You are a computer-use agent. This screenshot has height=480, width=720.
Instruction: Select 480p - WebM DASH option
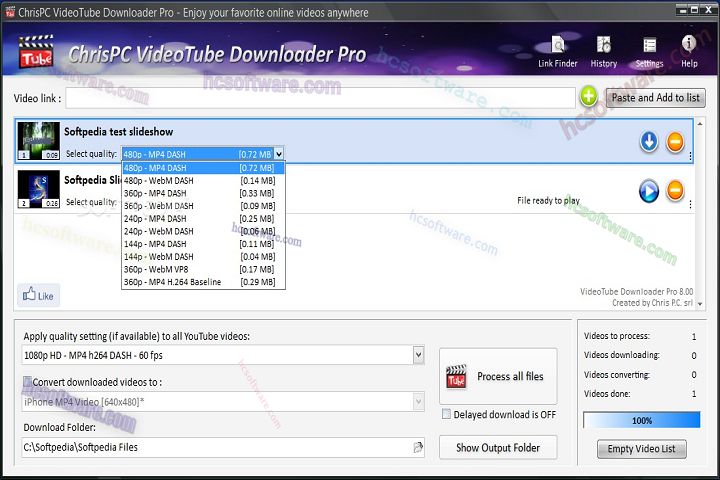tap(203, 181)
